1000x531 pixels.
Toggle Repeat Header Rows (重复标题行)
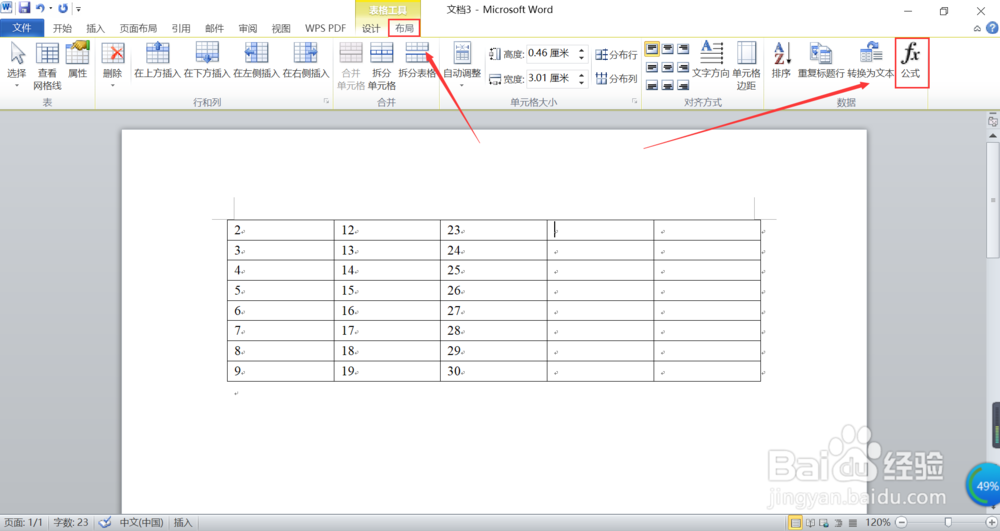(821, 60)
